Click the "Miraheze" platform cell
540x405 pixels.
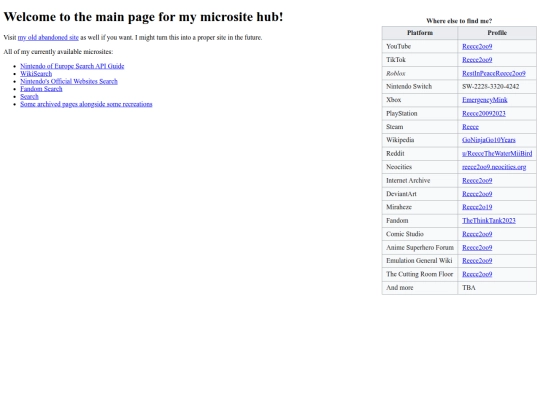point(420,207)
